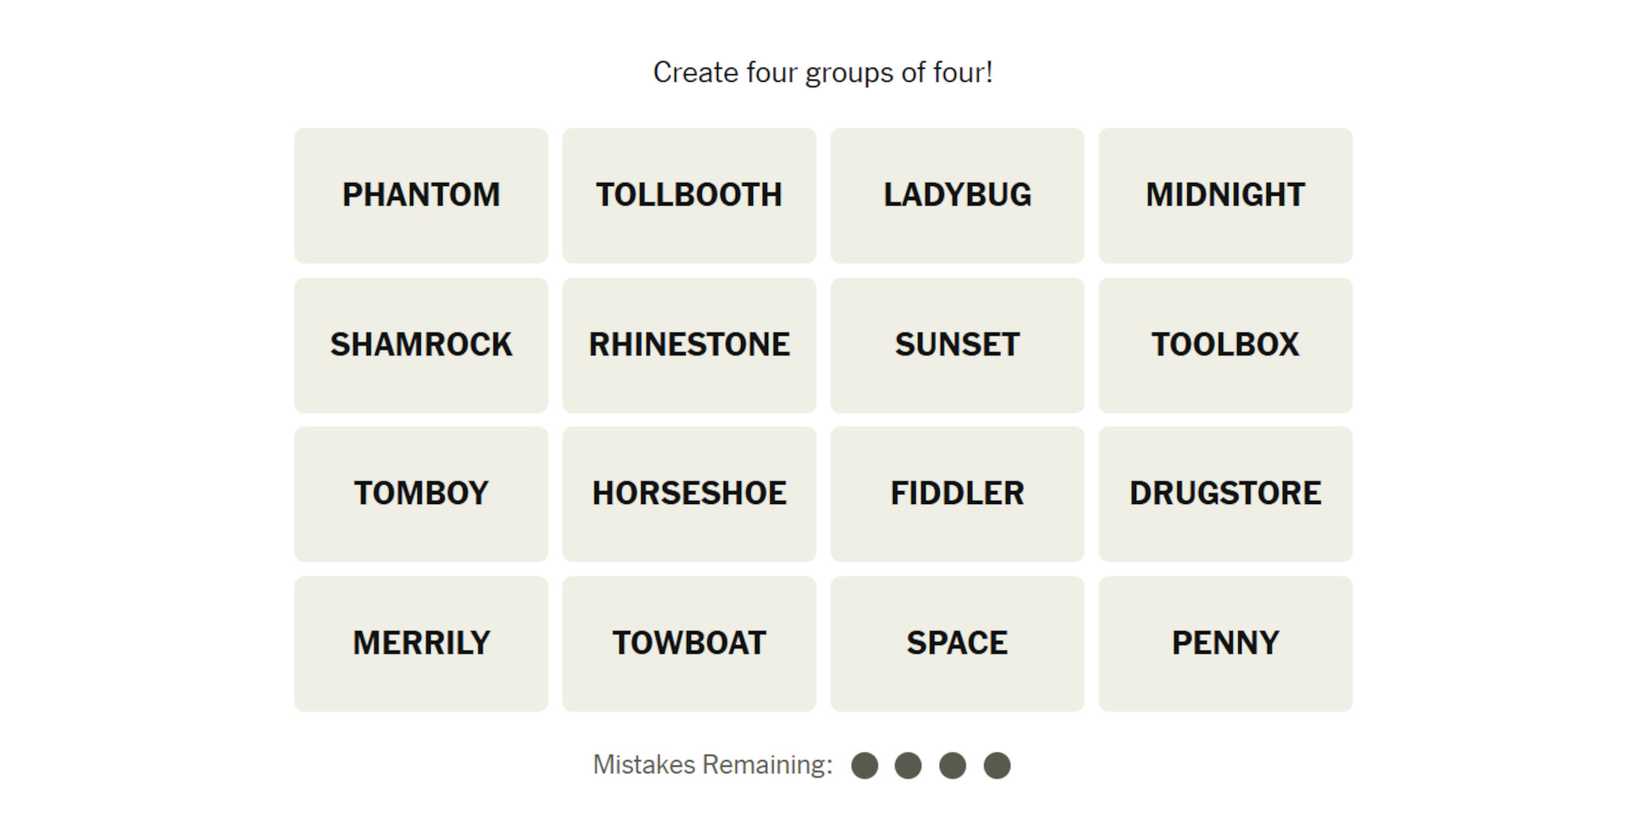Image resolution: width=1650 pixels, height=825 pixels.
Task: Choose the LADYBUG tile
Action: coord(957,195)
